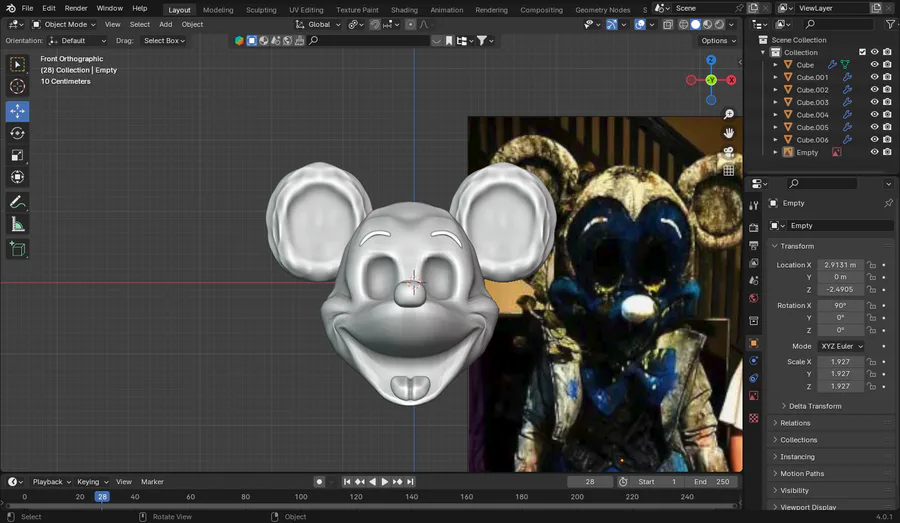Jump to the timeline end frame

[410, 482]
